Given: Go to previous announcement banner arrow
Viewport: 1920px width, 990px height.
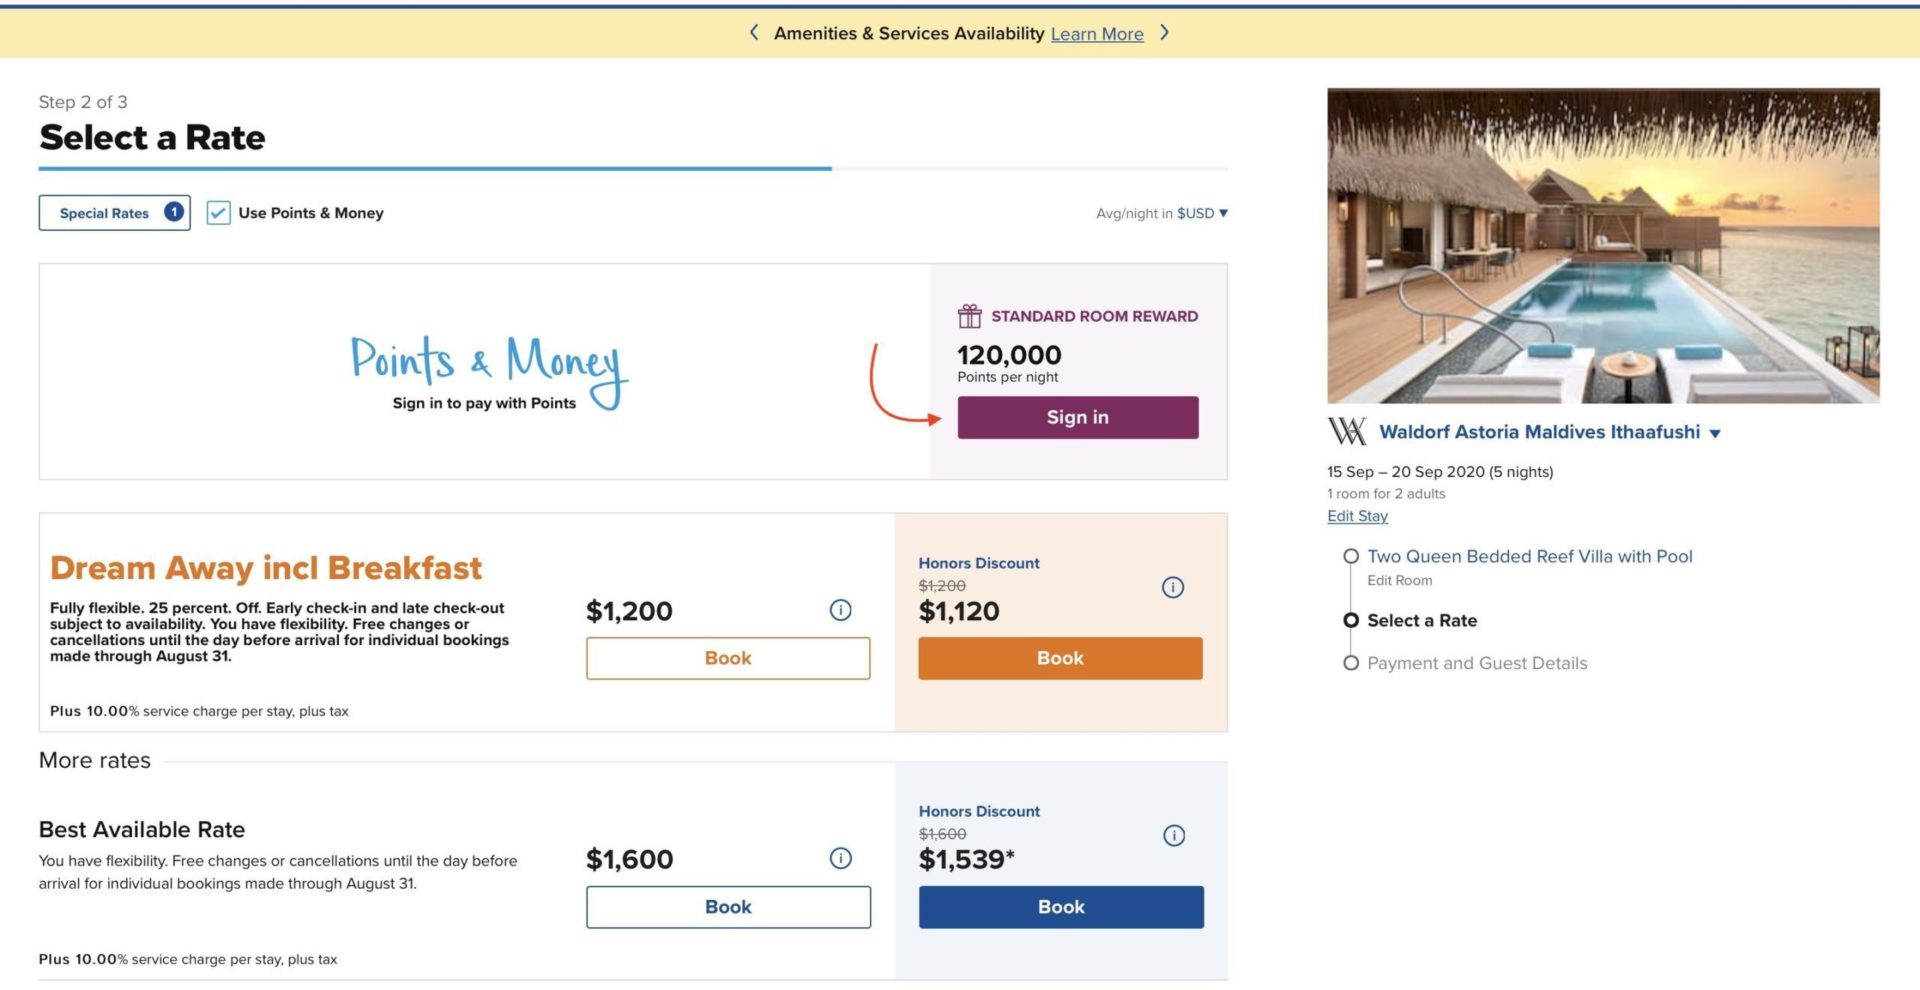Looking at the screenshot, I should pyautogui.click(x=754, y=33).
